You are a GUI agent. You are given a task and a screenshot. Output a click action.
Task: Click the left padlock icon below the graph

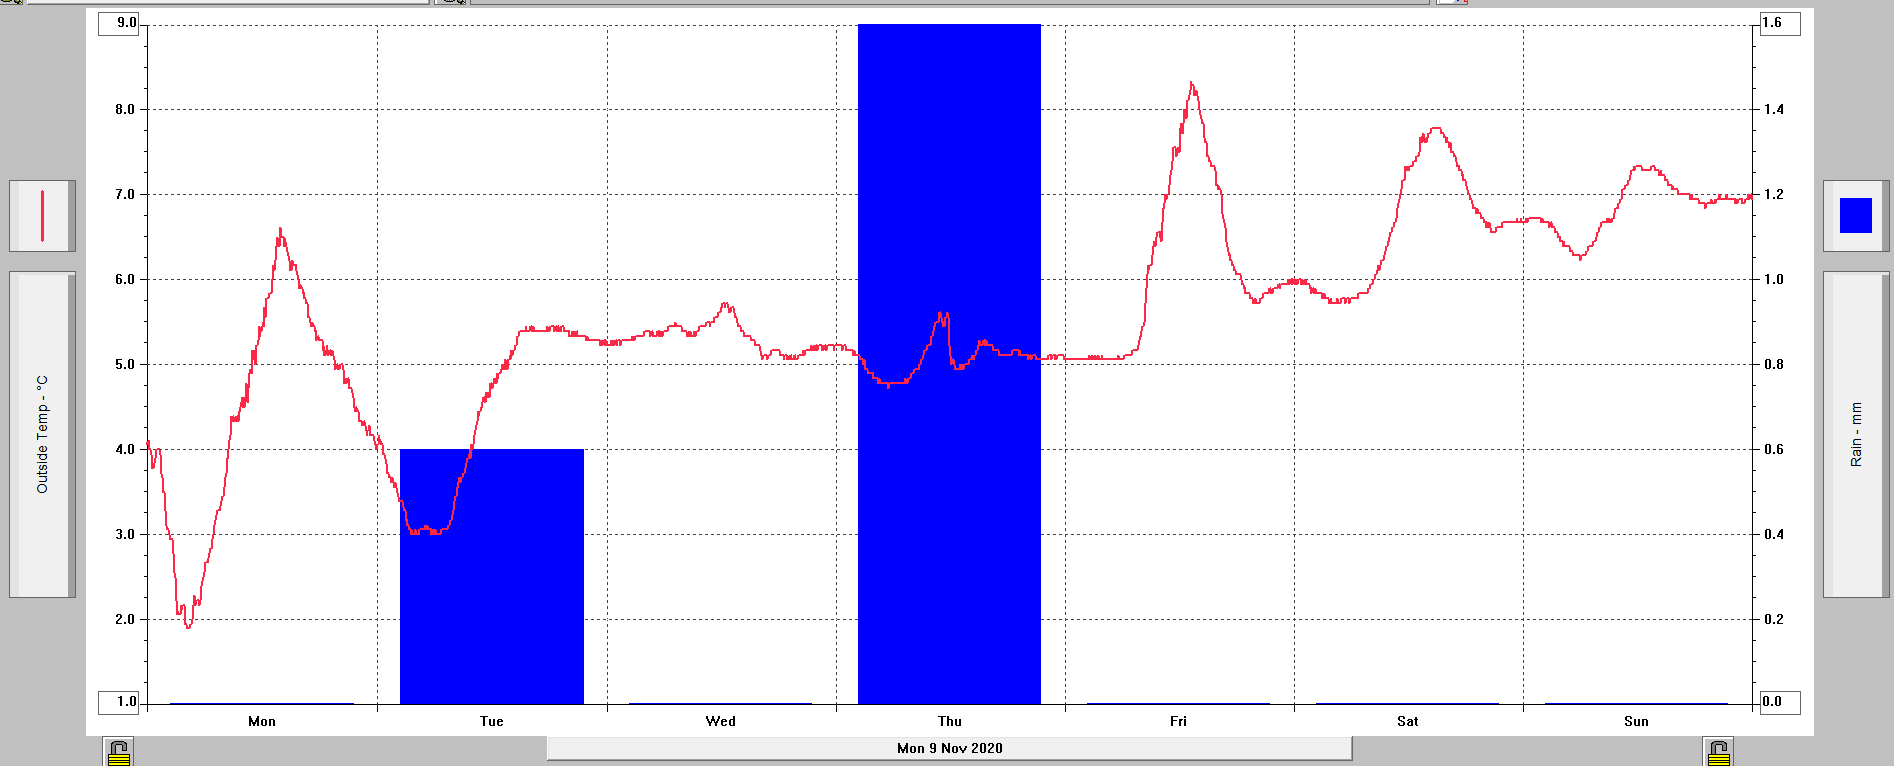[x=119, y=752]
